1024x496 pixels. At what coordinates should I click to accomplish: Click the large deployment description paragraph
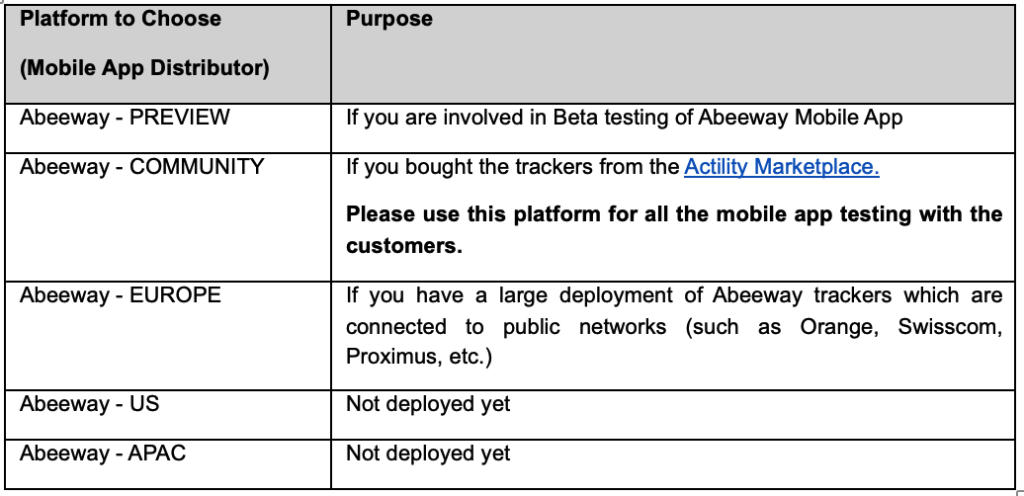[x=673, y=326]
